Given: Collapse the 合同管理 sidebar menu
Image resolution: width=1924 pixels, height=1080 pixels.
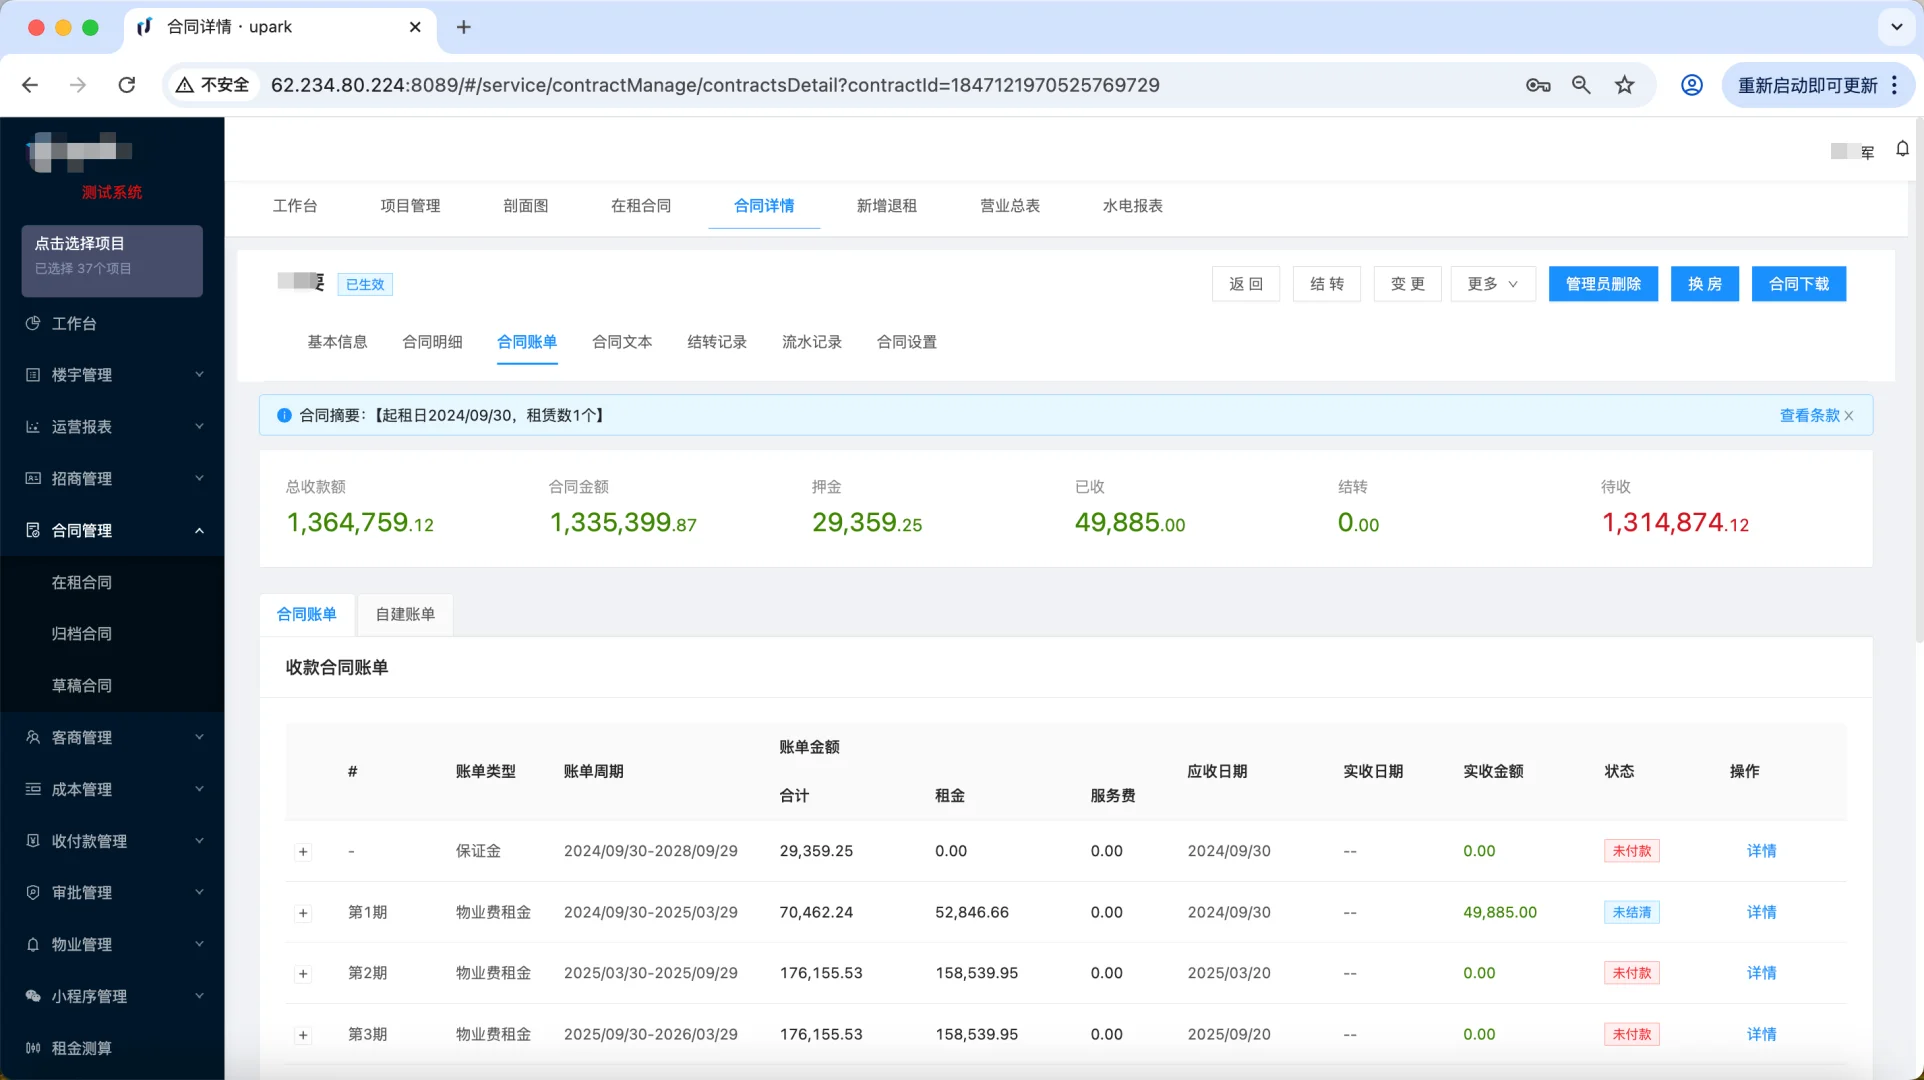Looking at the screenshot, I should pos(82,530).
